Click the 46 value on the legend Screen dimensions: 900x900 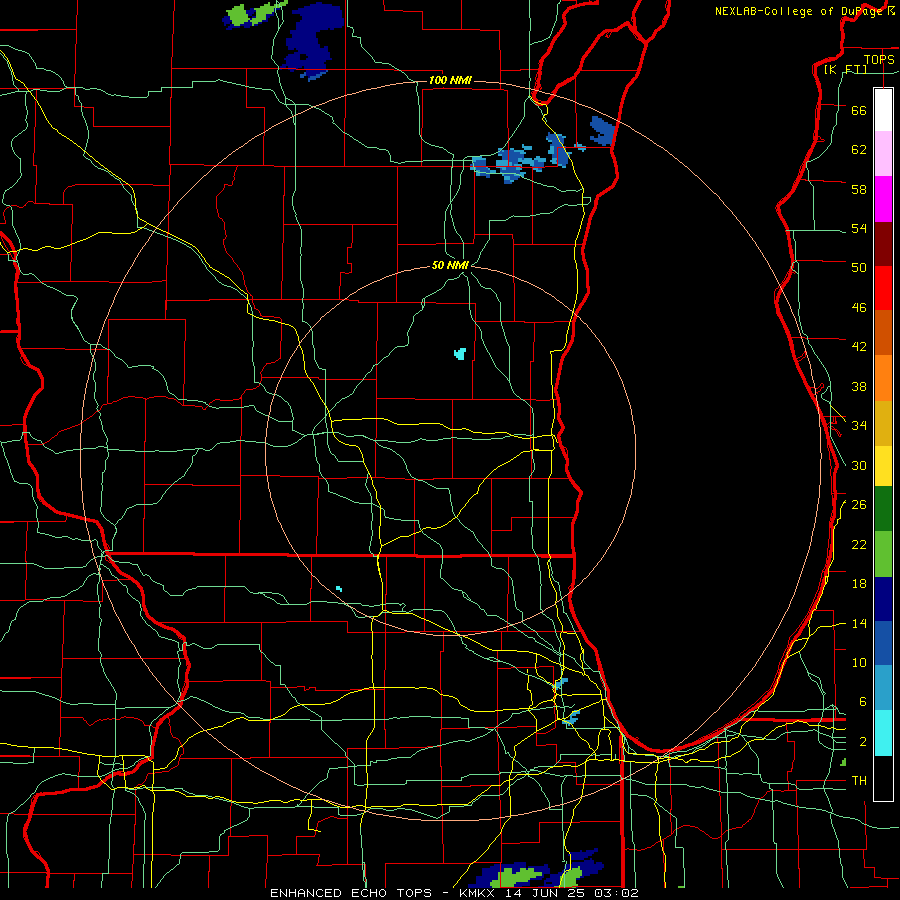859,308
